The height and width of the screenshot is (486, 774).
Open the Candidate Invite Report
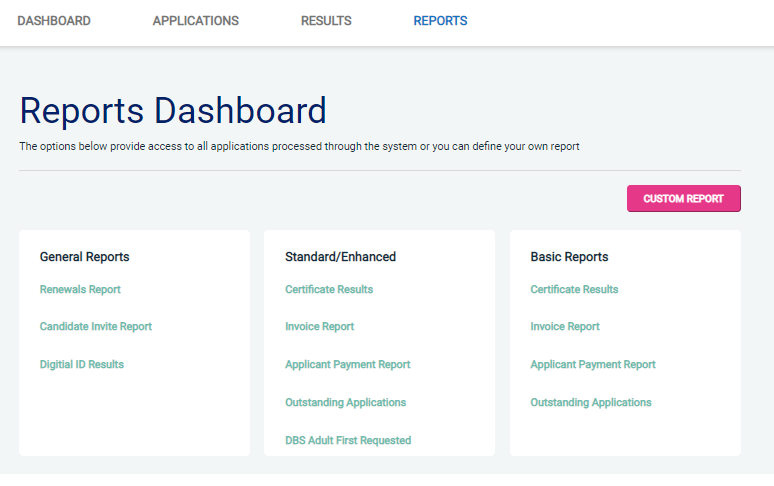96,327
